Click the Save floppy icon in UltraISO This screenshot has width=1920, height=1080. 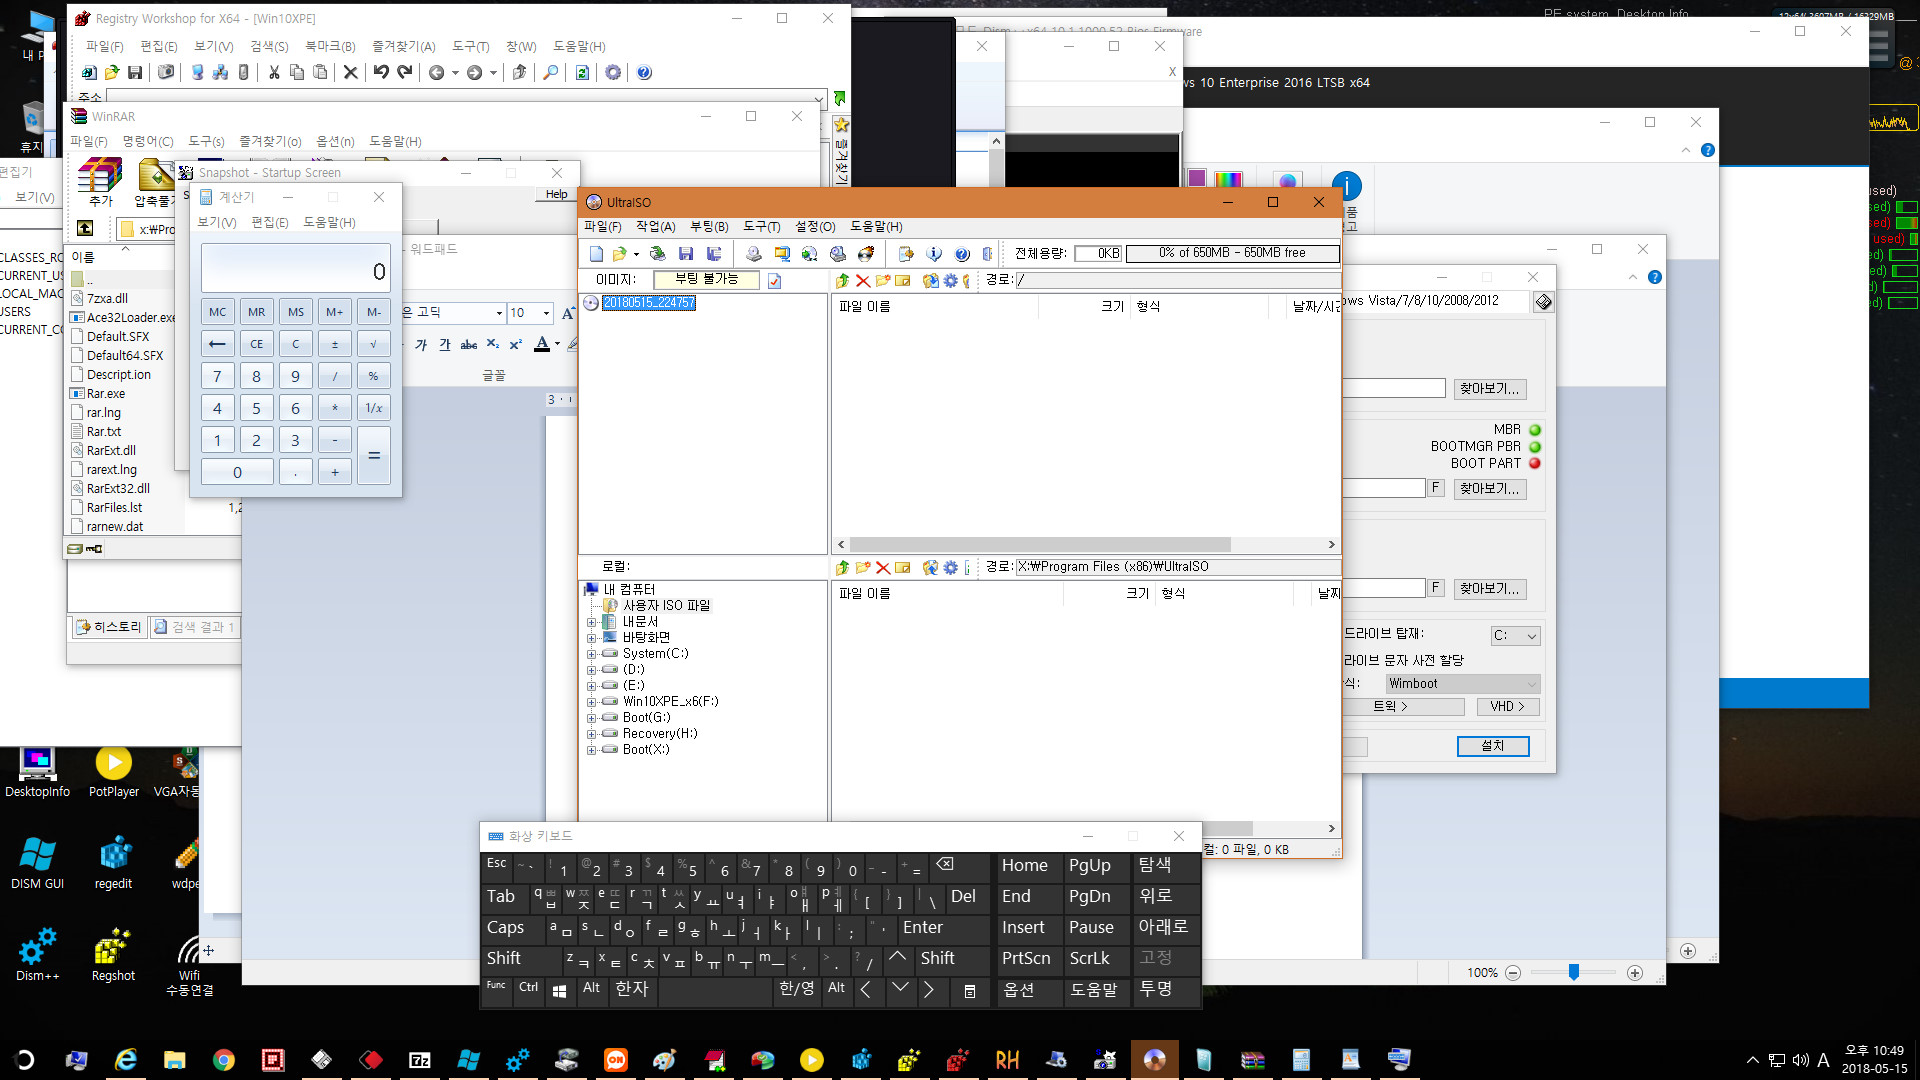point(686,254)
